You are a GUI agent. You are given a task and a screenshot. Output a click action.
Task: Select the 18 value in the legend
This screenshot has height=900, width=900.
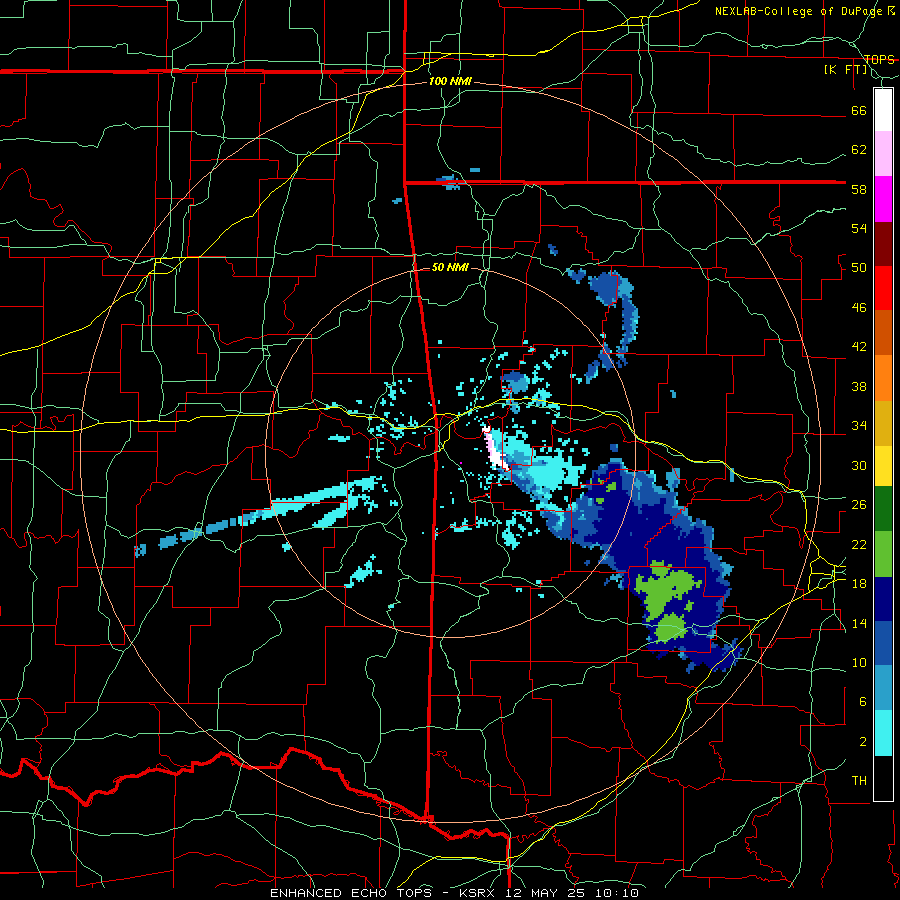tap(859, 584)
